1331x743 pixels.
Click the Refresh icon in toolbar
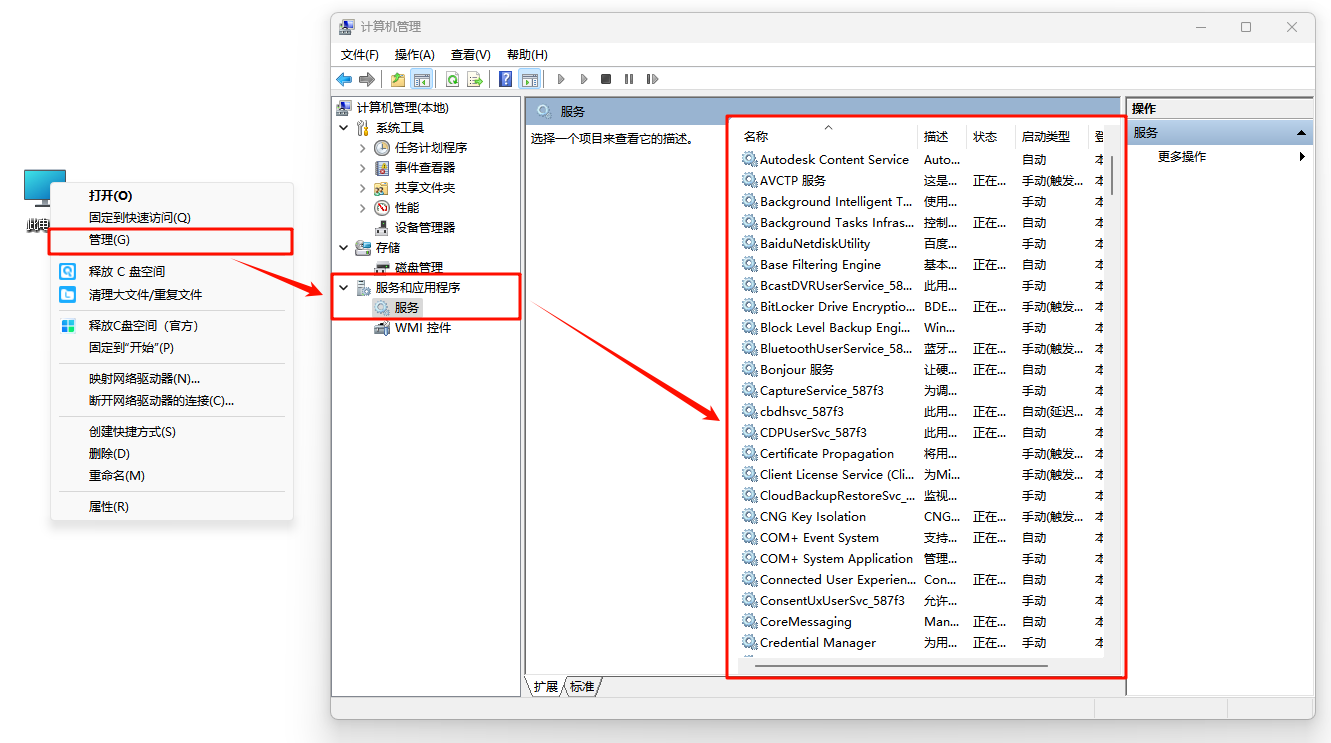coord(452,79)
